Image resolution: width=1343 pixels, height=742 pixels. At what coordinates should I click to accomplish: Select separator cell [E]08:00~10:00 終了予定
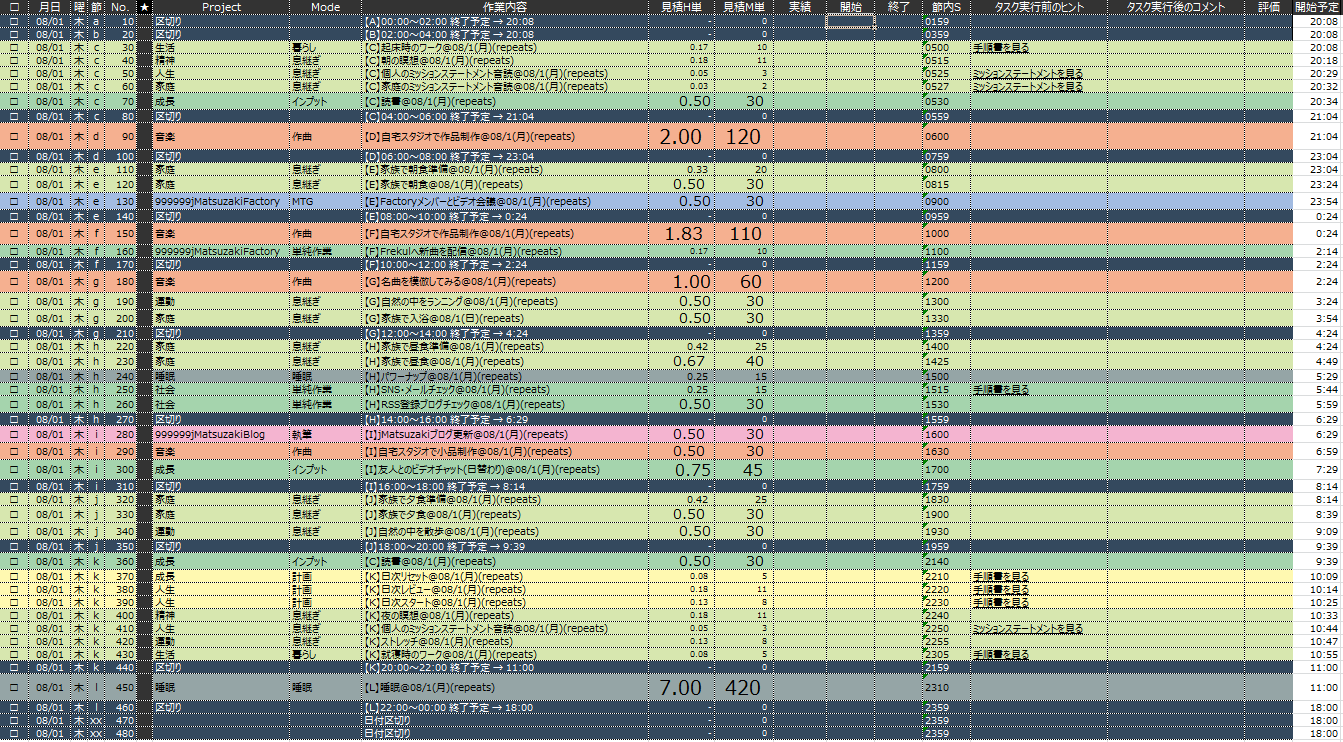pyautogui.click(x=505, y=216)
